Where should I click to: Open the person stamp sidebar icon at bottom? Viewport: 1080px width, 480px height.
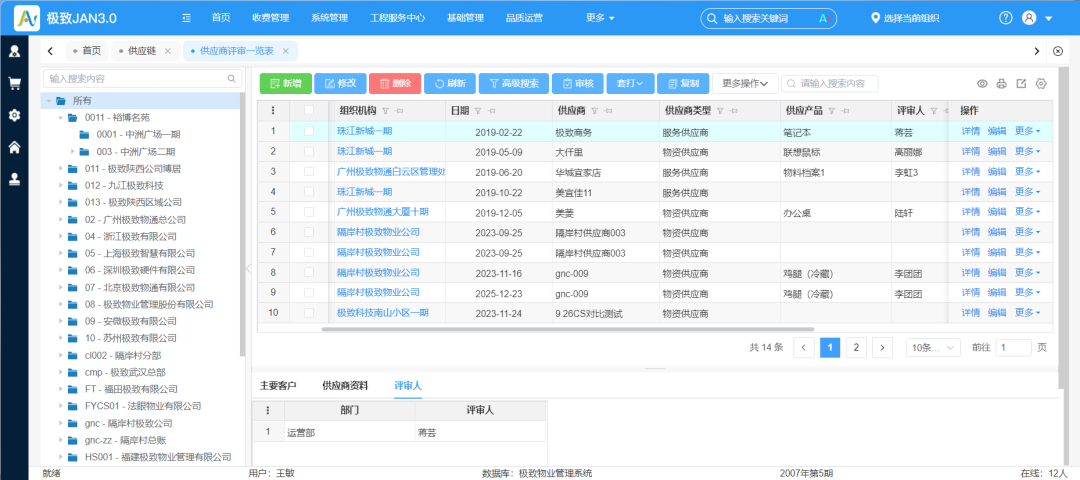coord(14,178)
